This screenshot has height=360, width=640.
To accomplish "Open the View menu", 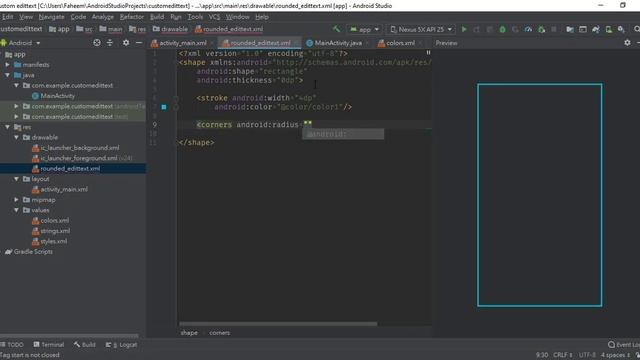I will click(26, 17).
